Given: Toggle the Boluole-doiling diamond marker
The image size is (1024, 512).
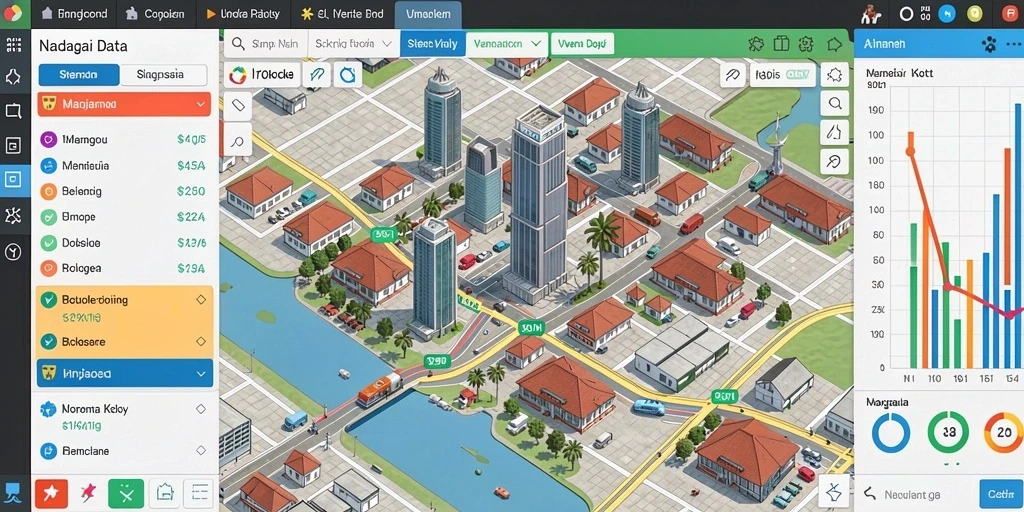Looking at the screenshot, I should click(x=200, y=300).
